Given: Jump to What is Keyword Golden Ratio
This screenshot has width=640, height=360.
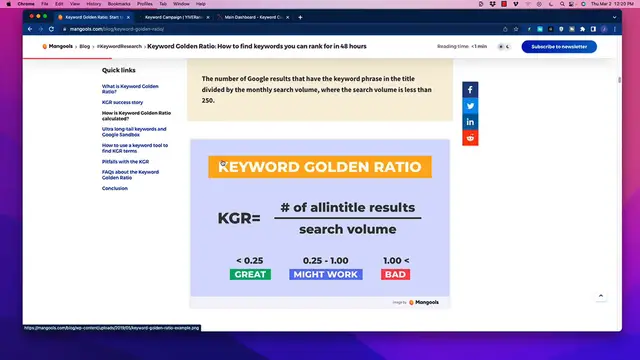Looking at the screenshot, I should 130,89.
